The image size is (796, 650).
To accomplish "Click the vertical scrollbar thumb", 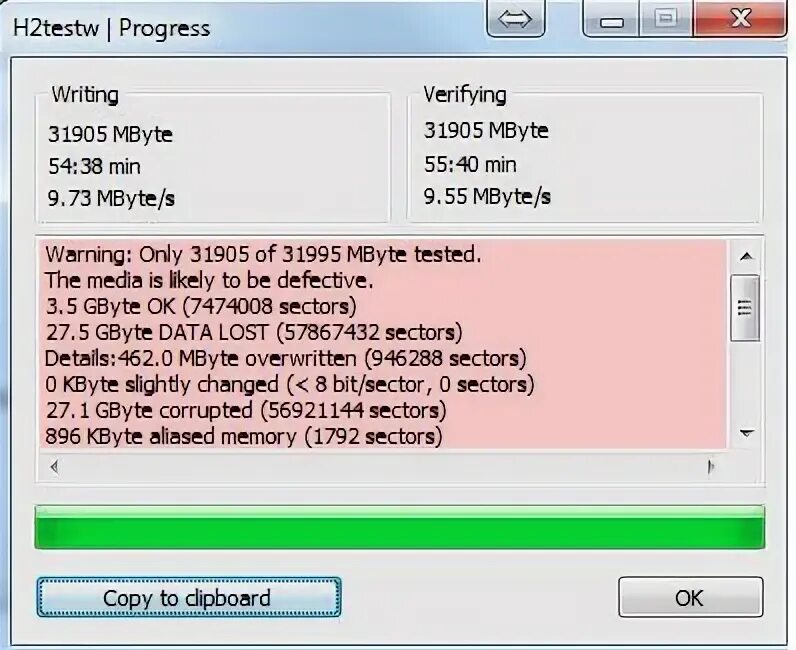I will pyautogui.click(x=745, y=308).
